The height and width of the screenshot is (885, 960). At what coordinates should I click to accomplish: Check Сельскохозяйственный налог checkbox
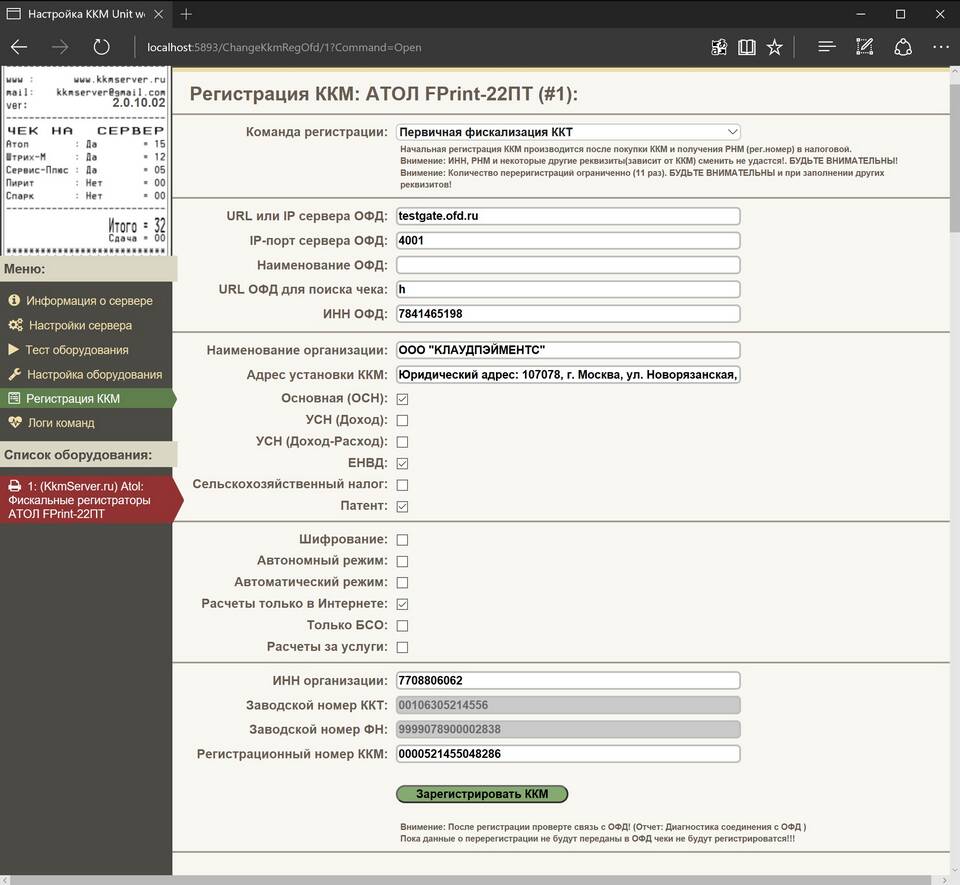(402, 485)
